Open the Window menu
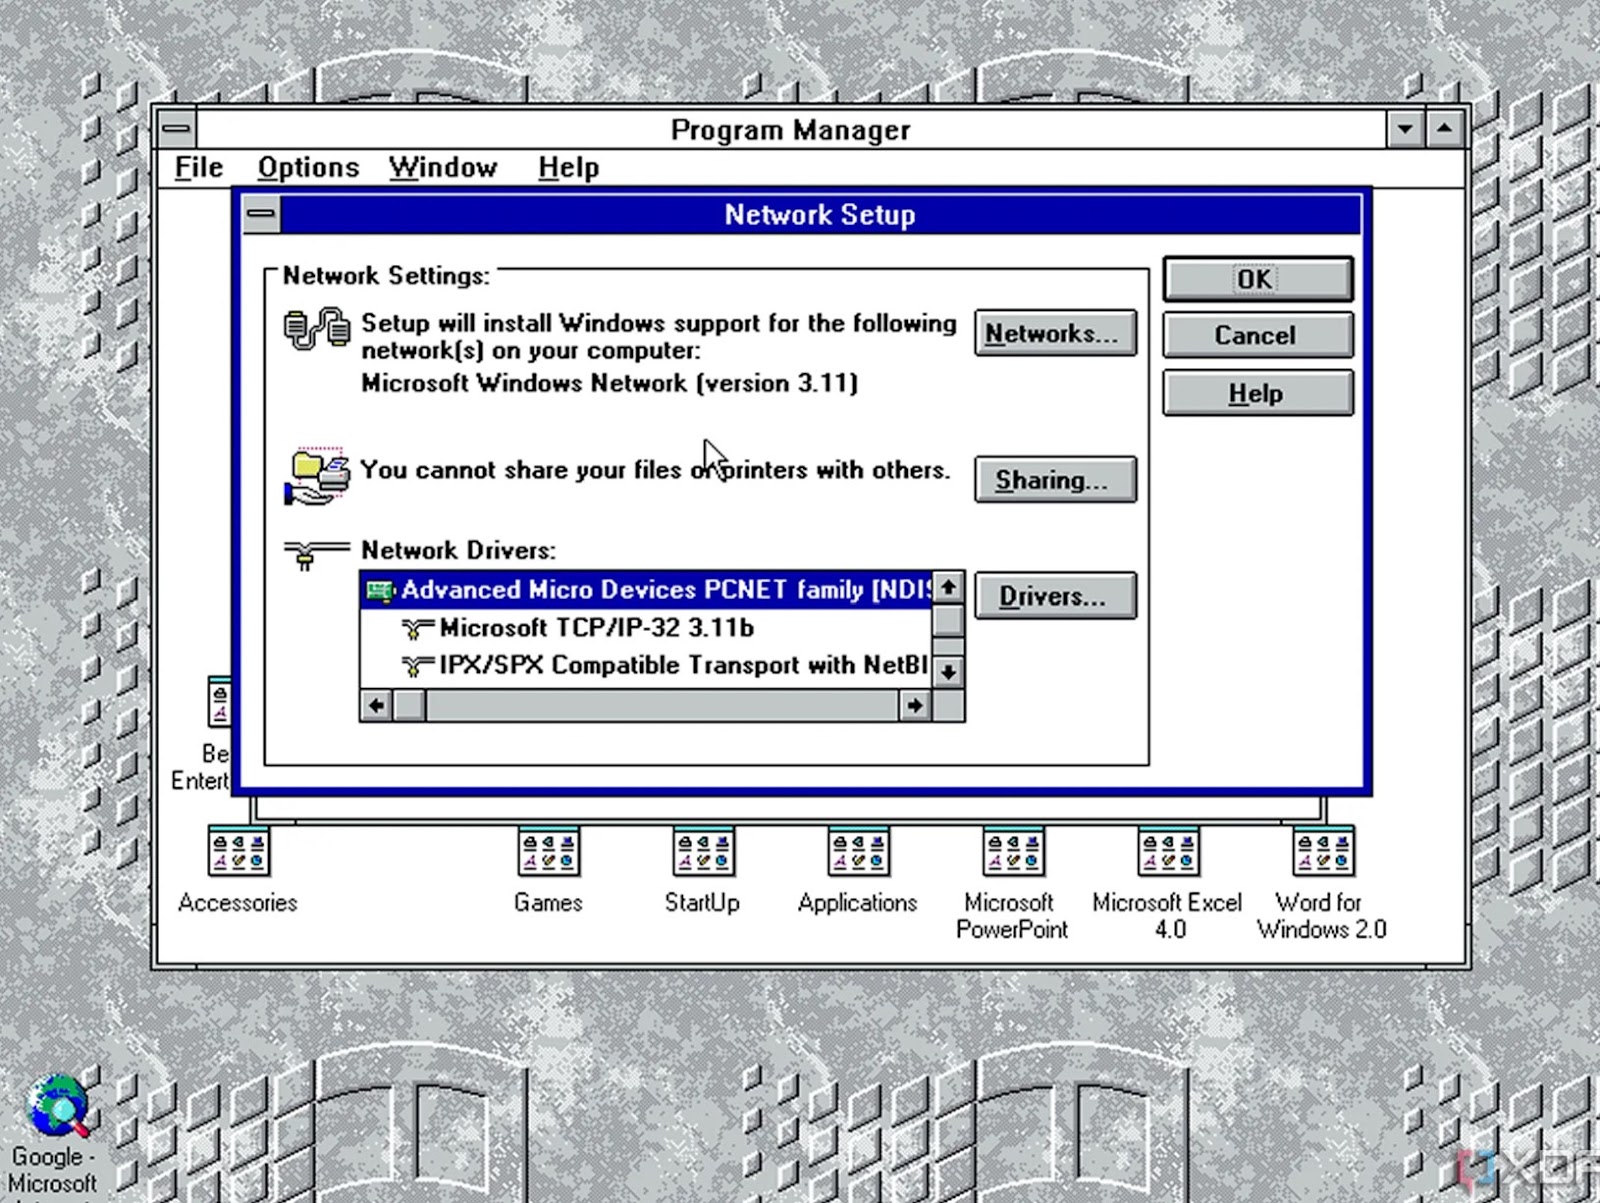 point(443,167)
